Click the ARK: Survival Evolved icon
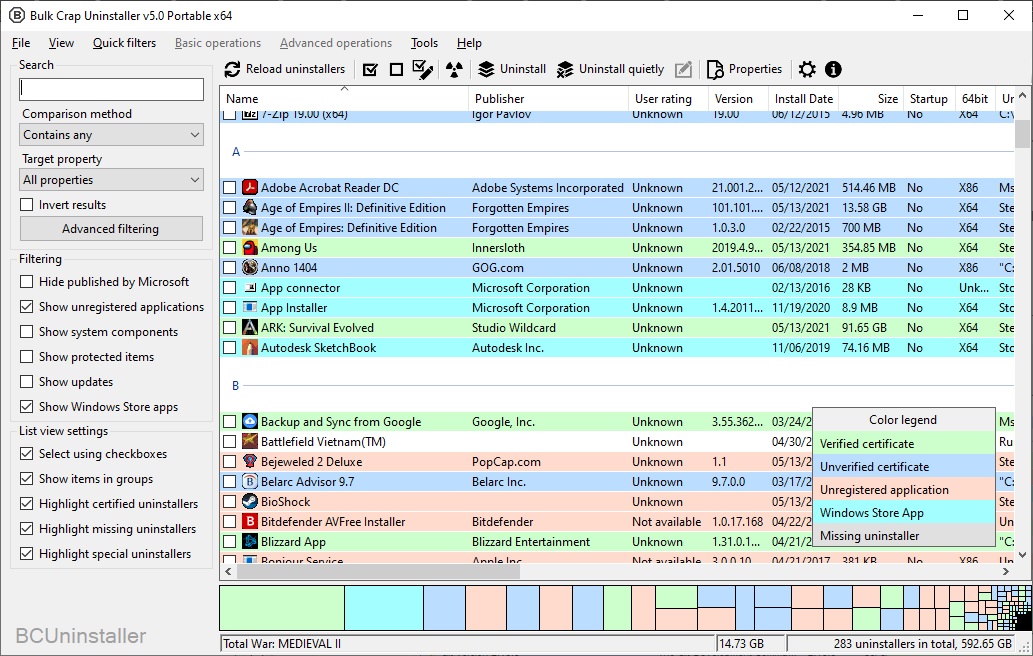Image resolution: width=1033 pixels, height=656 pixels. click(x=250, y=327)
